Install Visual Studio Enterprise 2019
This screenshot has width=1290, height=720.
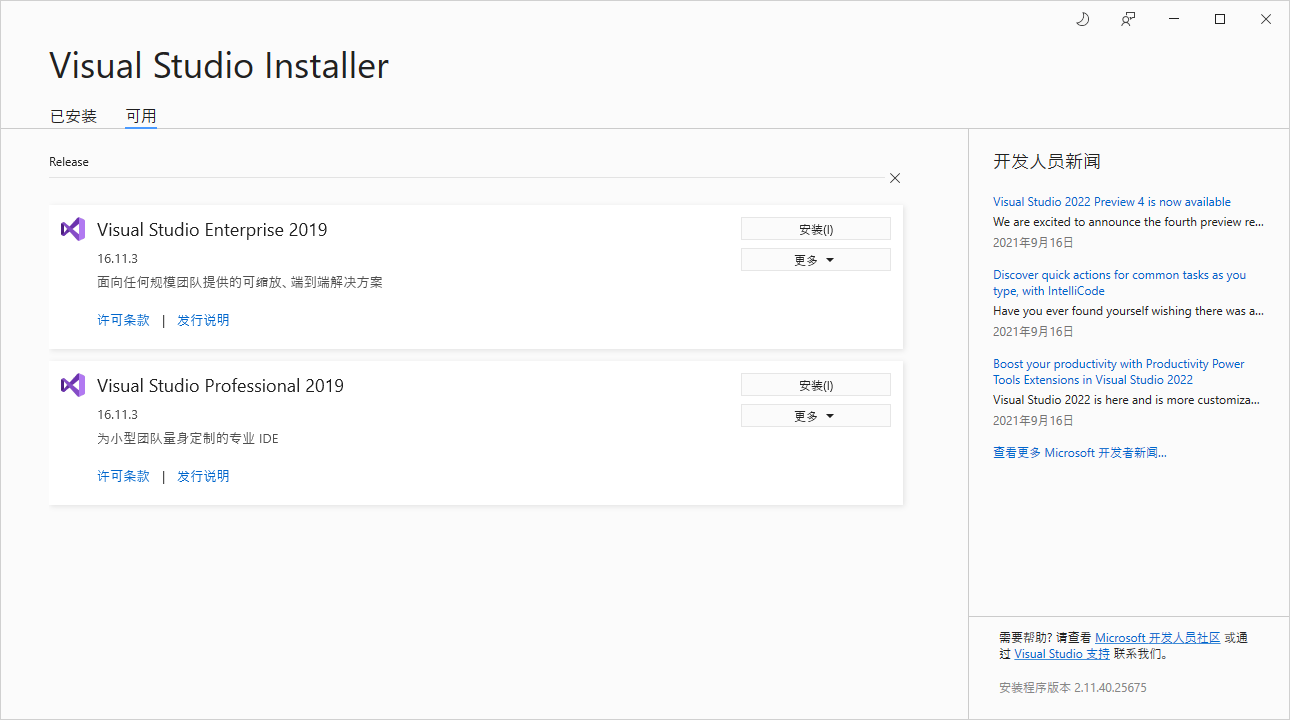[x=816, y=229]
